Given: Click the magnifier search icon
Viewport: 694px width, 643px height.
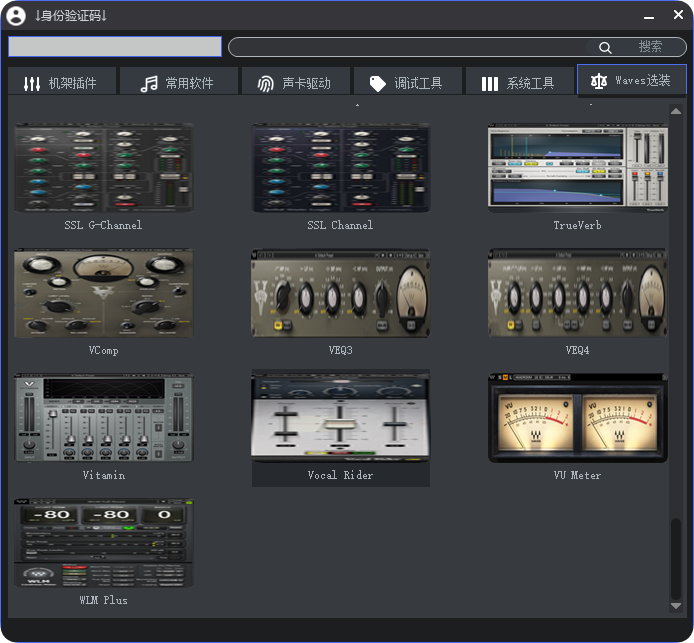Looking at the screenshot, I should point(605,47).
